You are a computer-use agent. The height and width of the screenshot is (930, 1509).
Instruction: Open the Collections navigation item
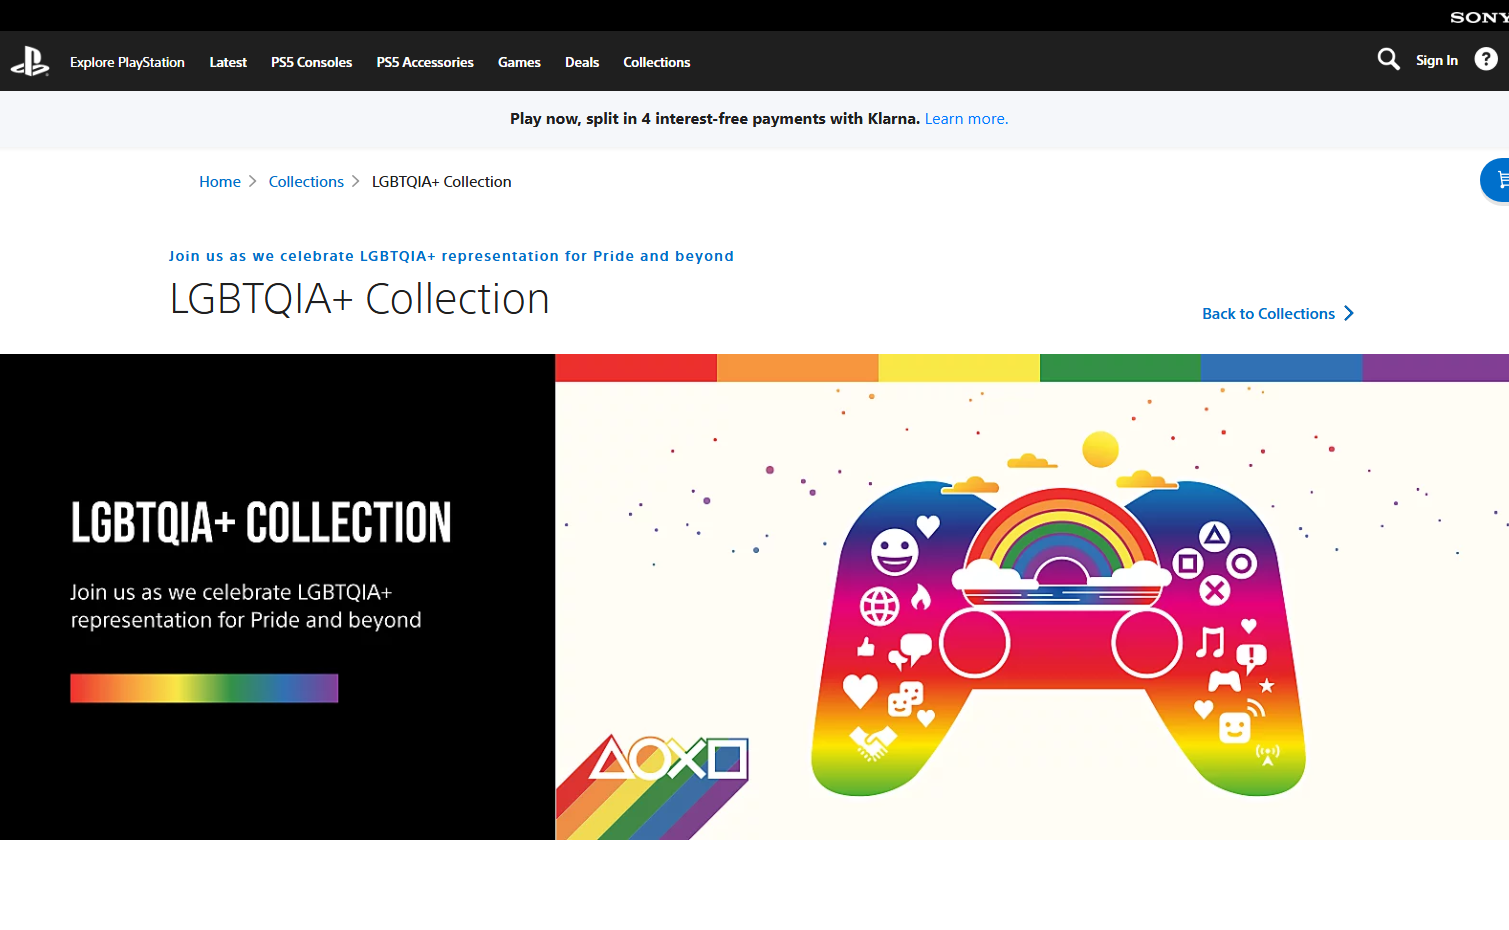pos(657,62)
